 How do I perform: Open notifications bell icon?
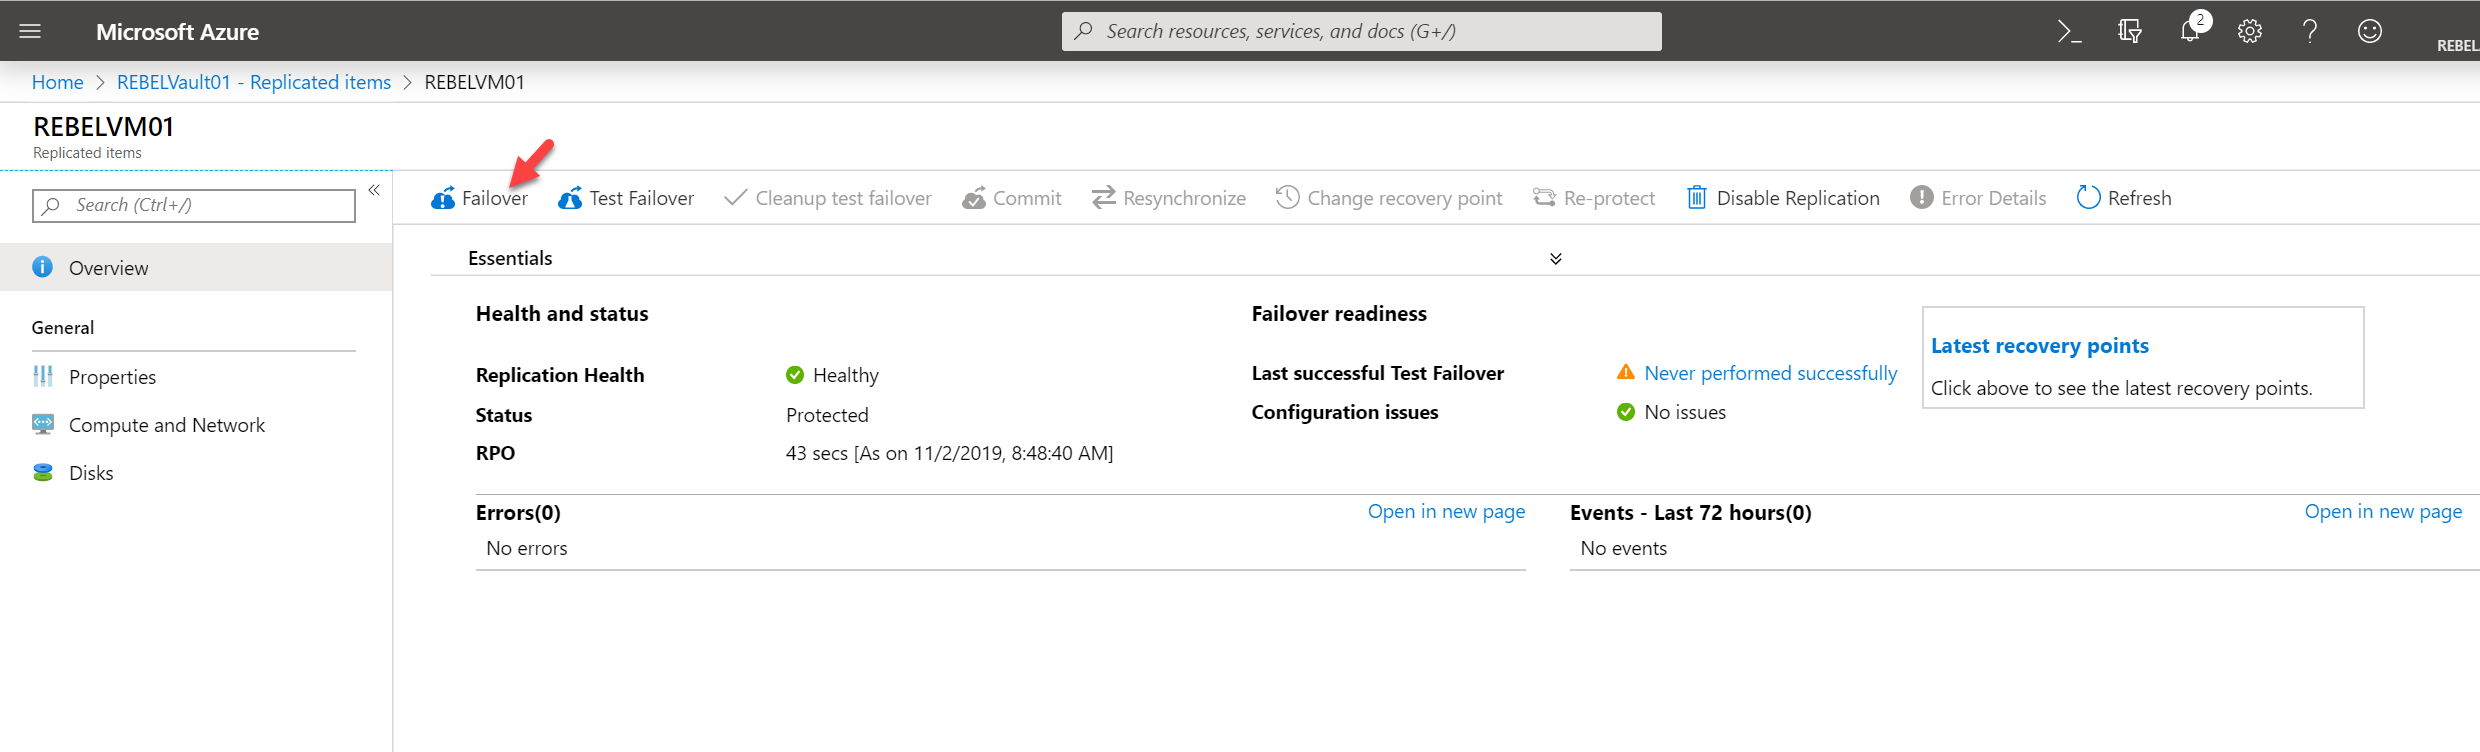pos(2191,32)
